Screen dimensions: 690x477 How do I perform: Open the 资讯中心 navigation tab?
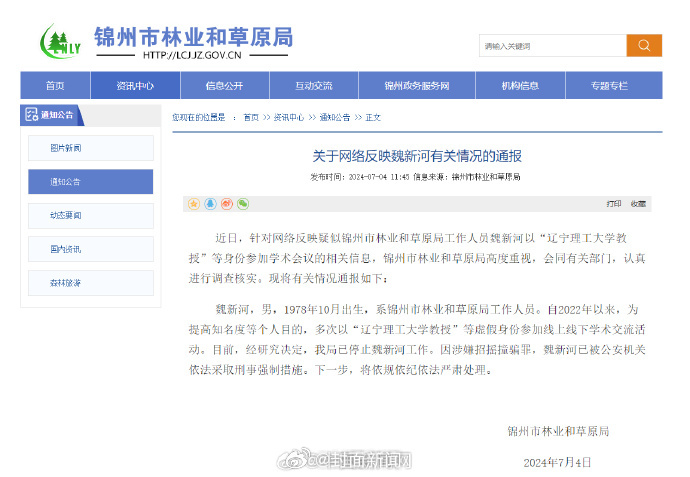135,85
